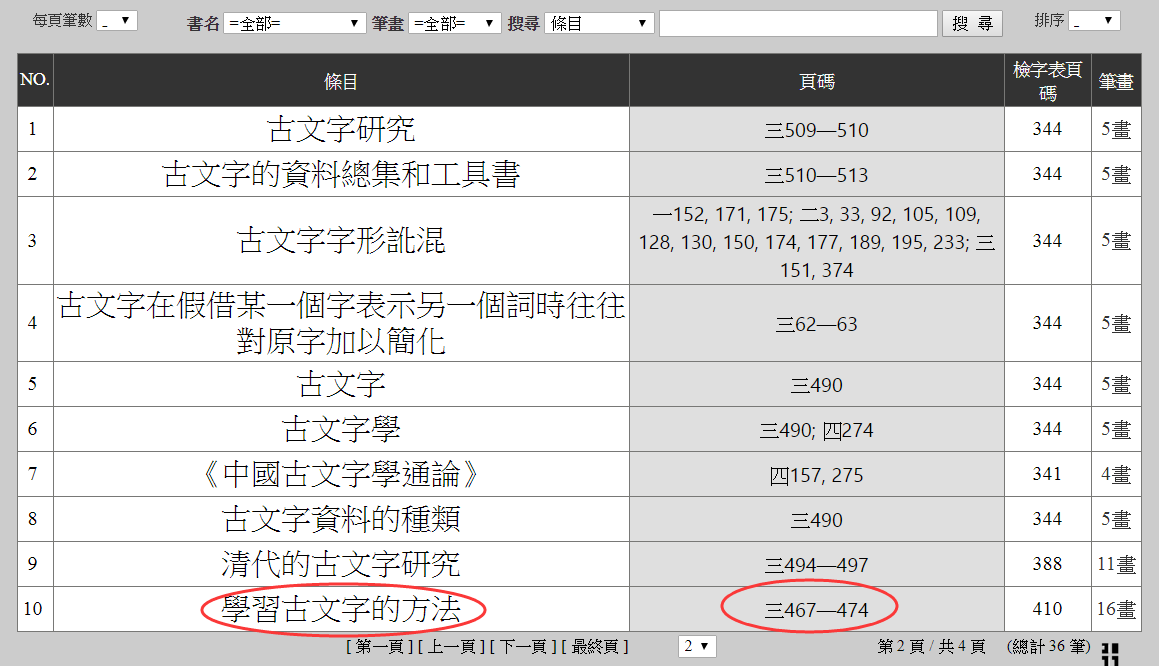1159x666 pixels.
Task: Go to 下一頁 next page link
Action: point(523,647)
